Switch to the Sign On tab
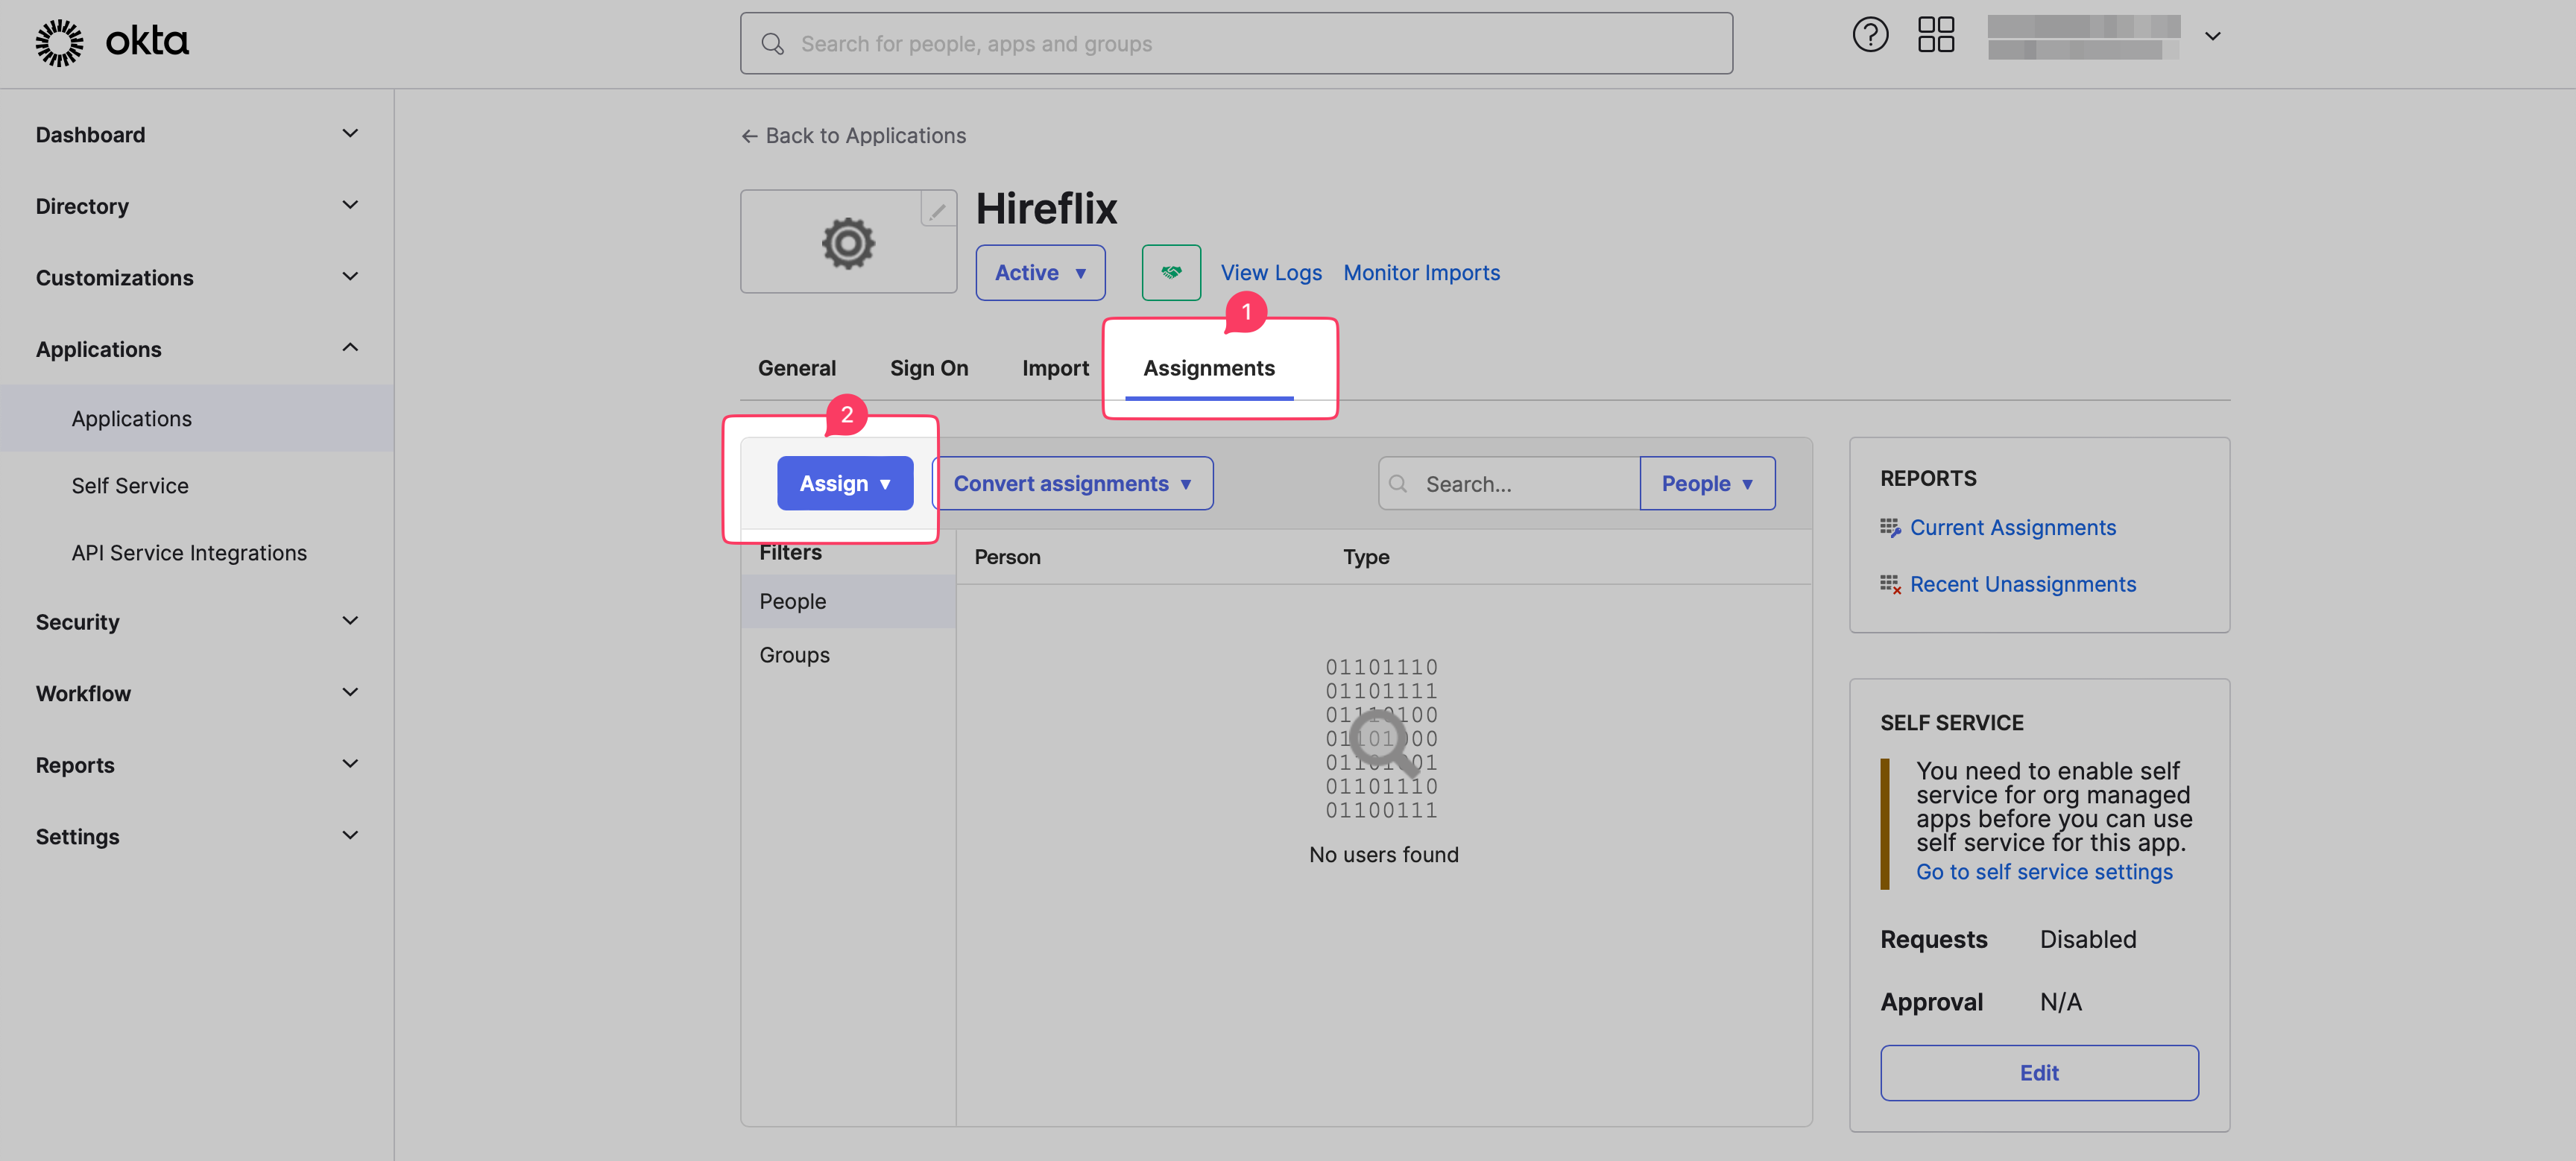Viewport: 2576px width, 1161px height. (929, 368)
